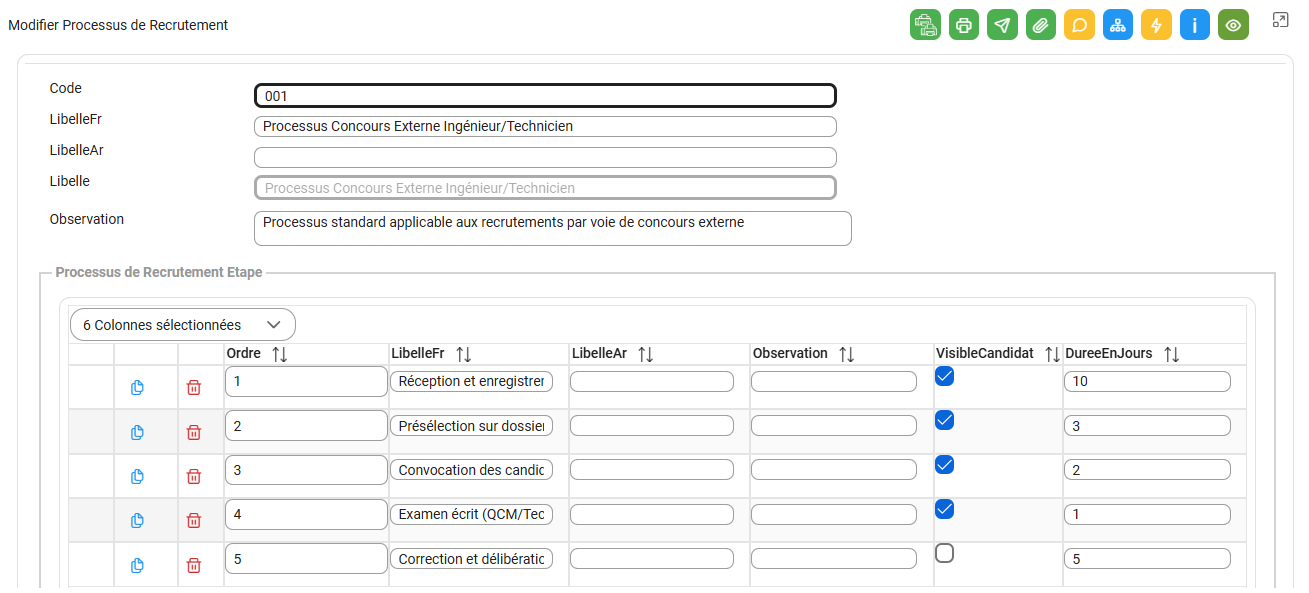Click the Code field containing 001

point(545,96)
